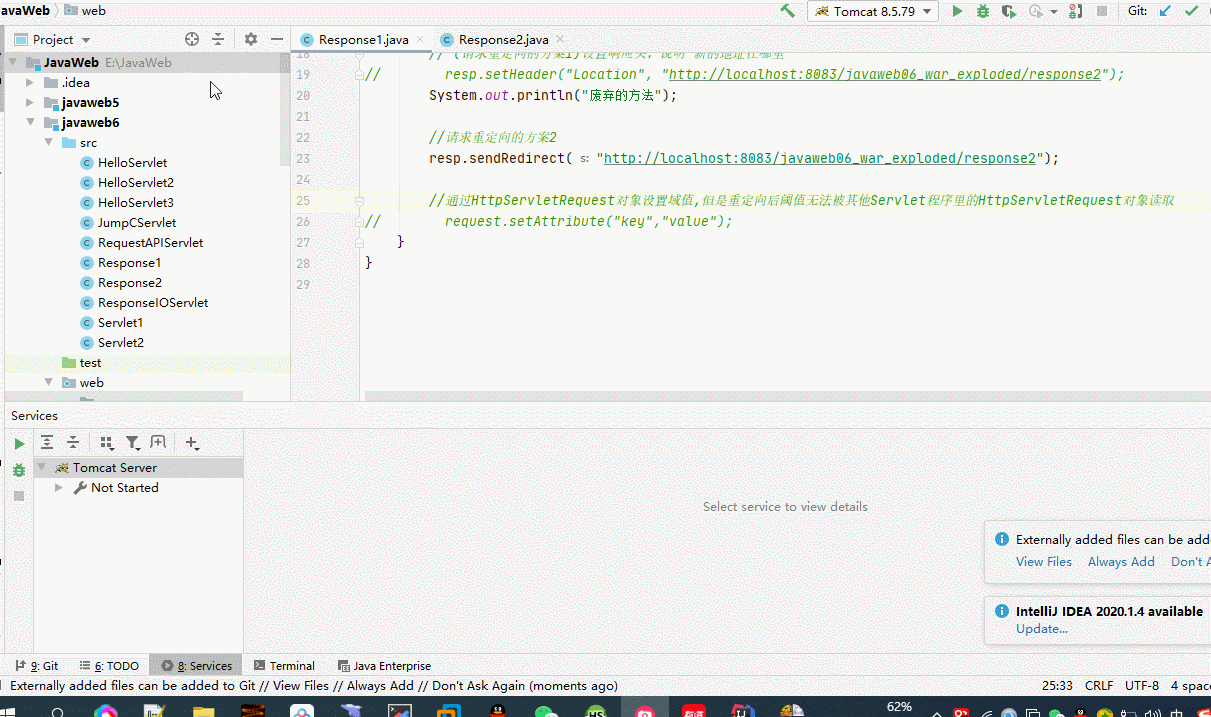This screenshot has height=717, width=1211.
Task: Click the locate opened file crosshair icon
Action: [x=192, y=39]
